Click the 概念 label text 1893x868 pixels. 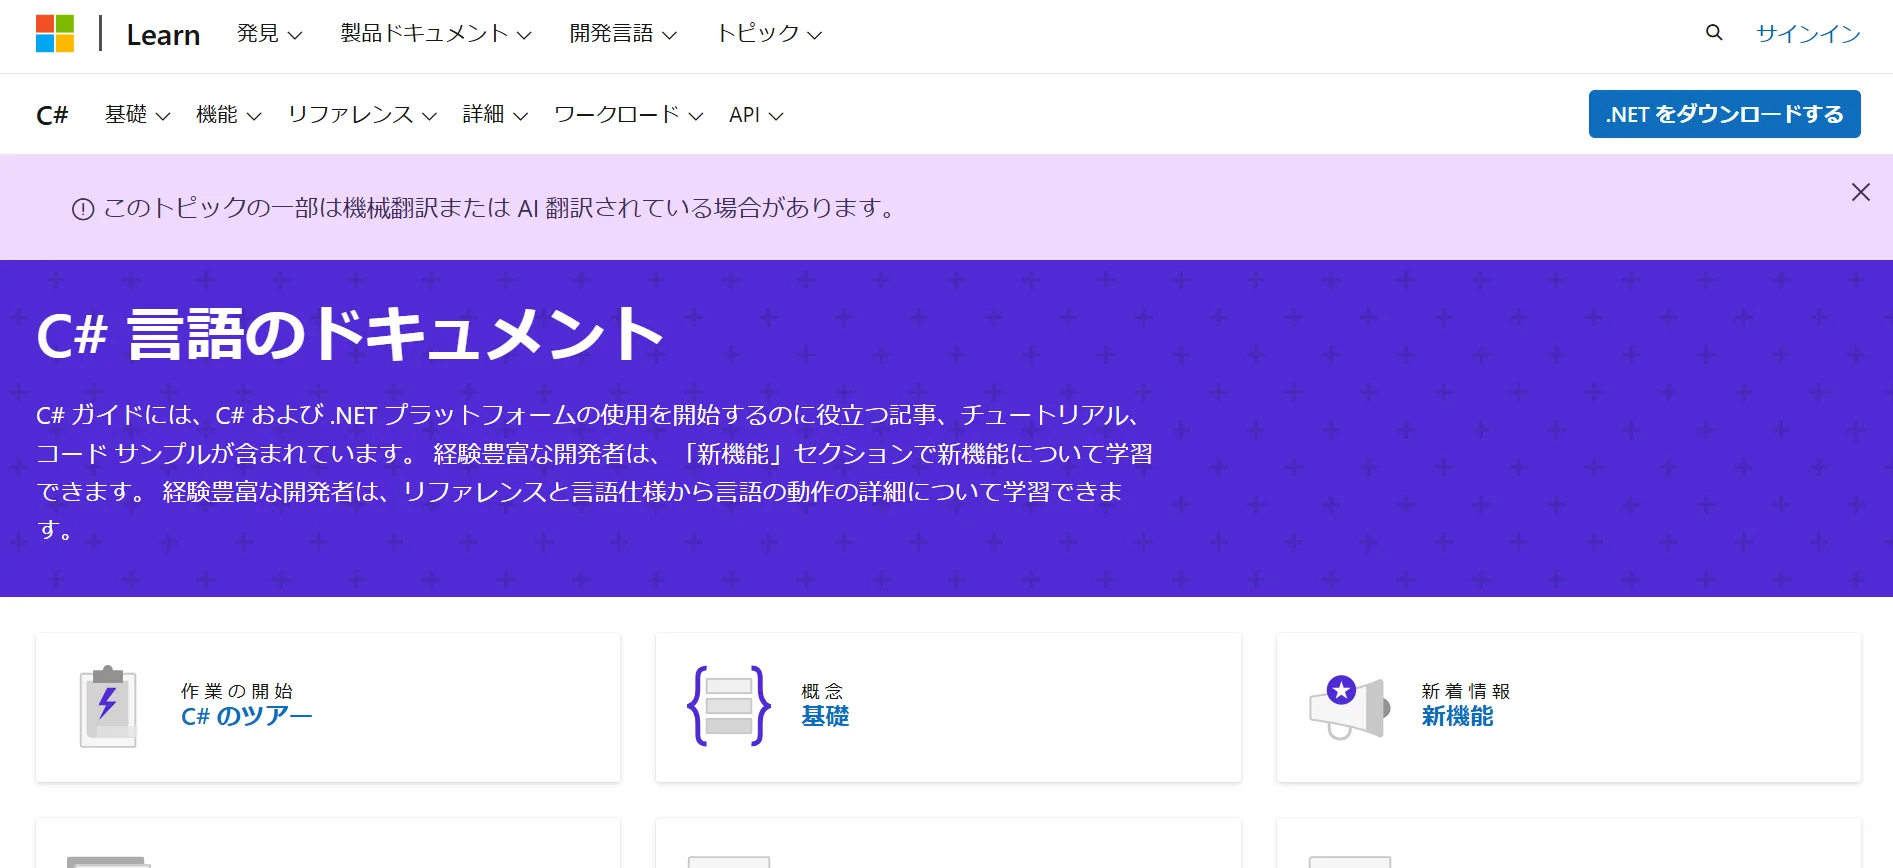coord(822,691)
